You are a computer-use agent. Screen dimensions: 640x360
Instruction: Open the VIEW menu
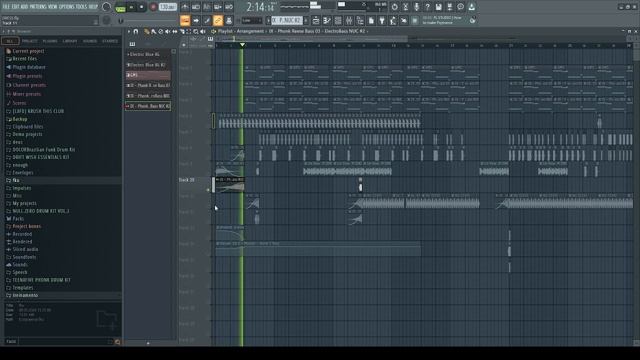click(52, 7)
